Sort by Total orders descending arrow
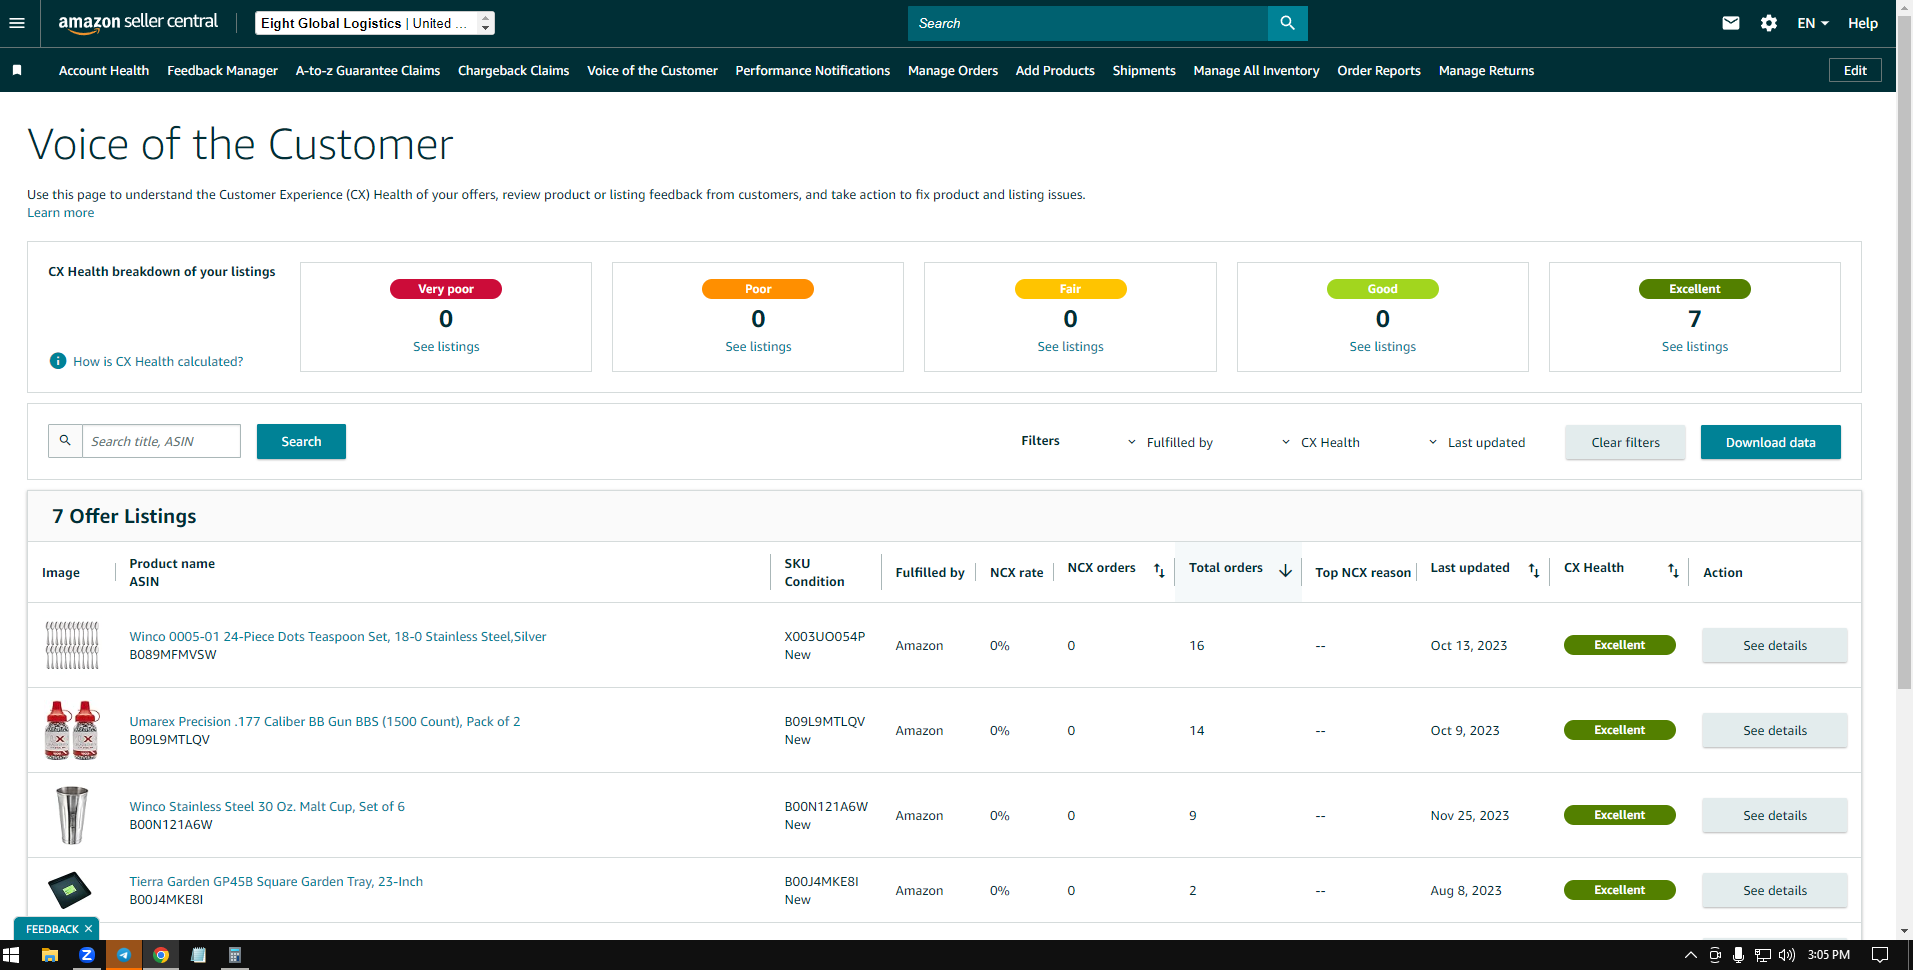 pos(1285,570)
